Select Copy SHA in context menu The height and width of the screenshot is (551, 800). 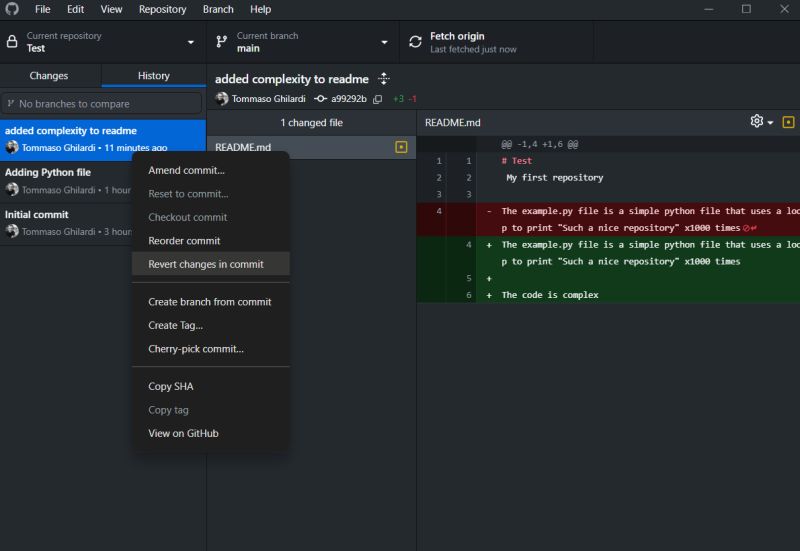[211, 387]
